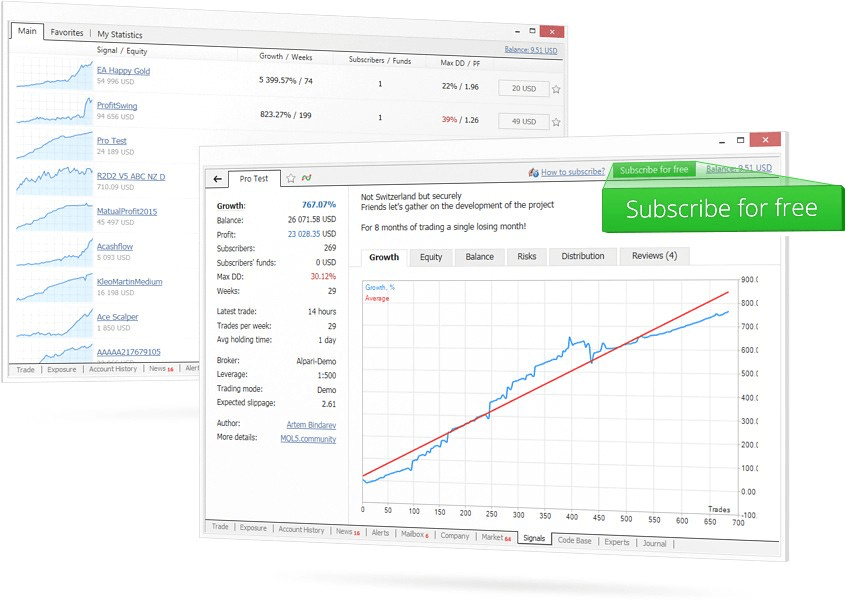This screenshot has width=845, height=610.
Task: Click the green signal line icon beside the star
Action: point(306,178)
